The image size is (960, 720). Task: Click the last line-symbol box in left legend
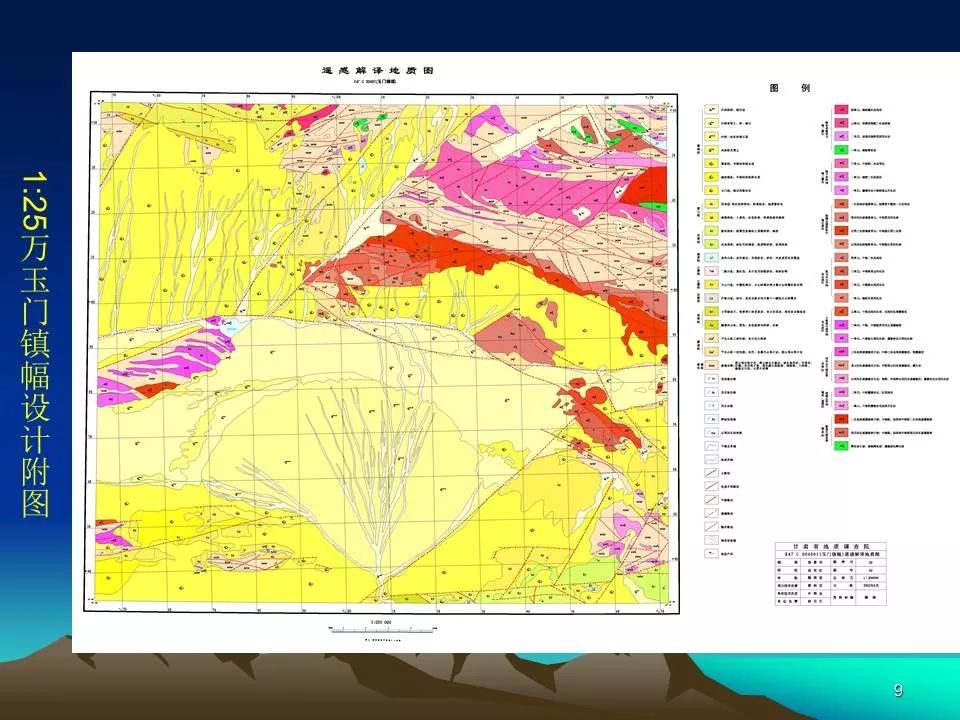(711, 553)
